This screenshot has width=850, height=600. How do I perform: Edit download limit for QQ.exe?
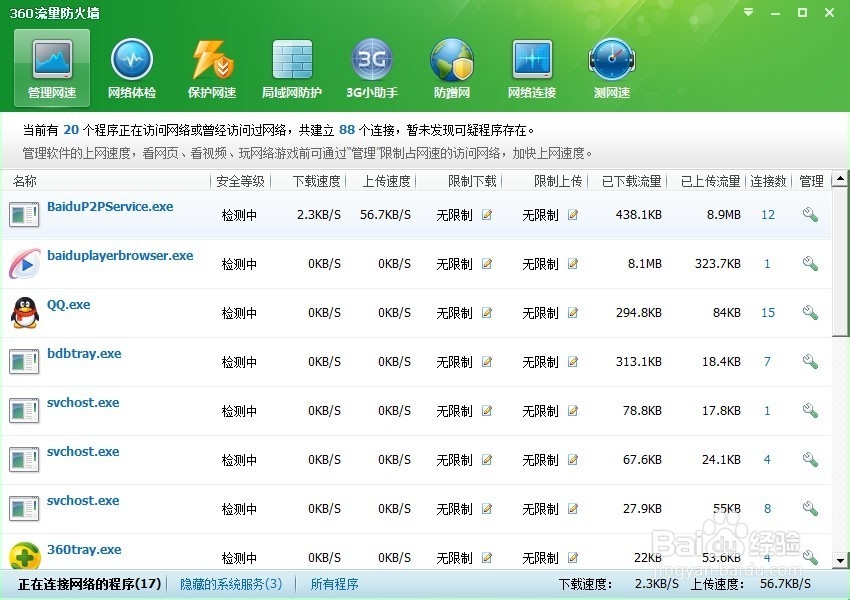click(487, 313)
